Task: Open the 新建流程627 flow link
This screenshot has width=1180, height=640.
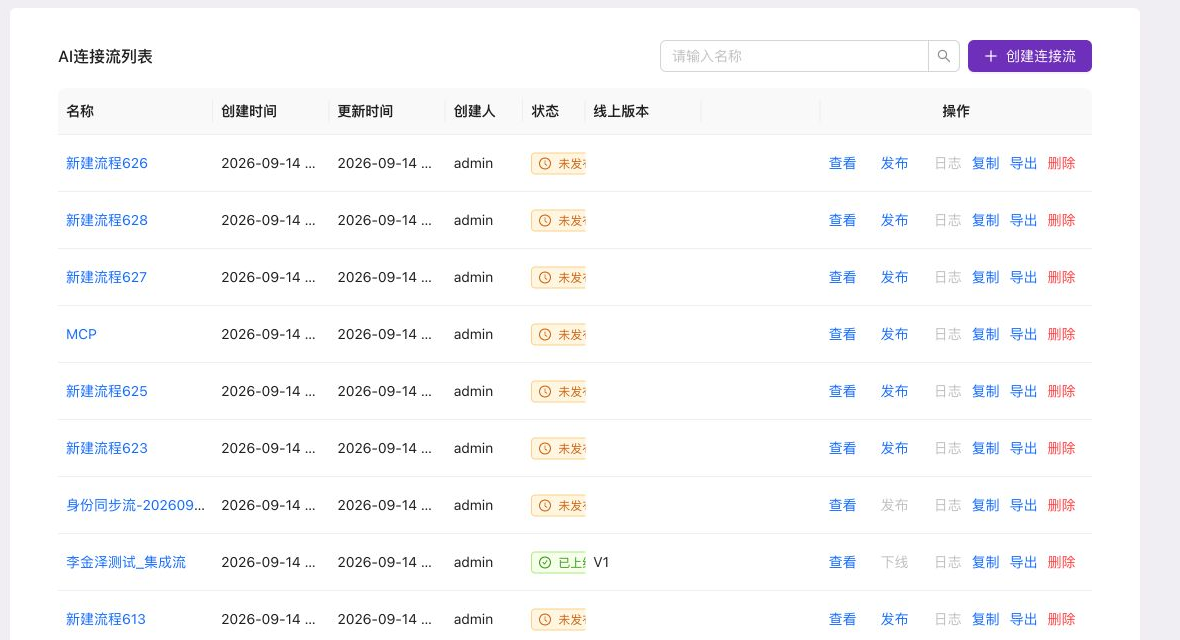Action: [106, 277]
